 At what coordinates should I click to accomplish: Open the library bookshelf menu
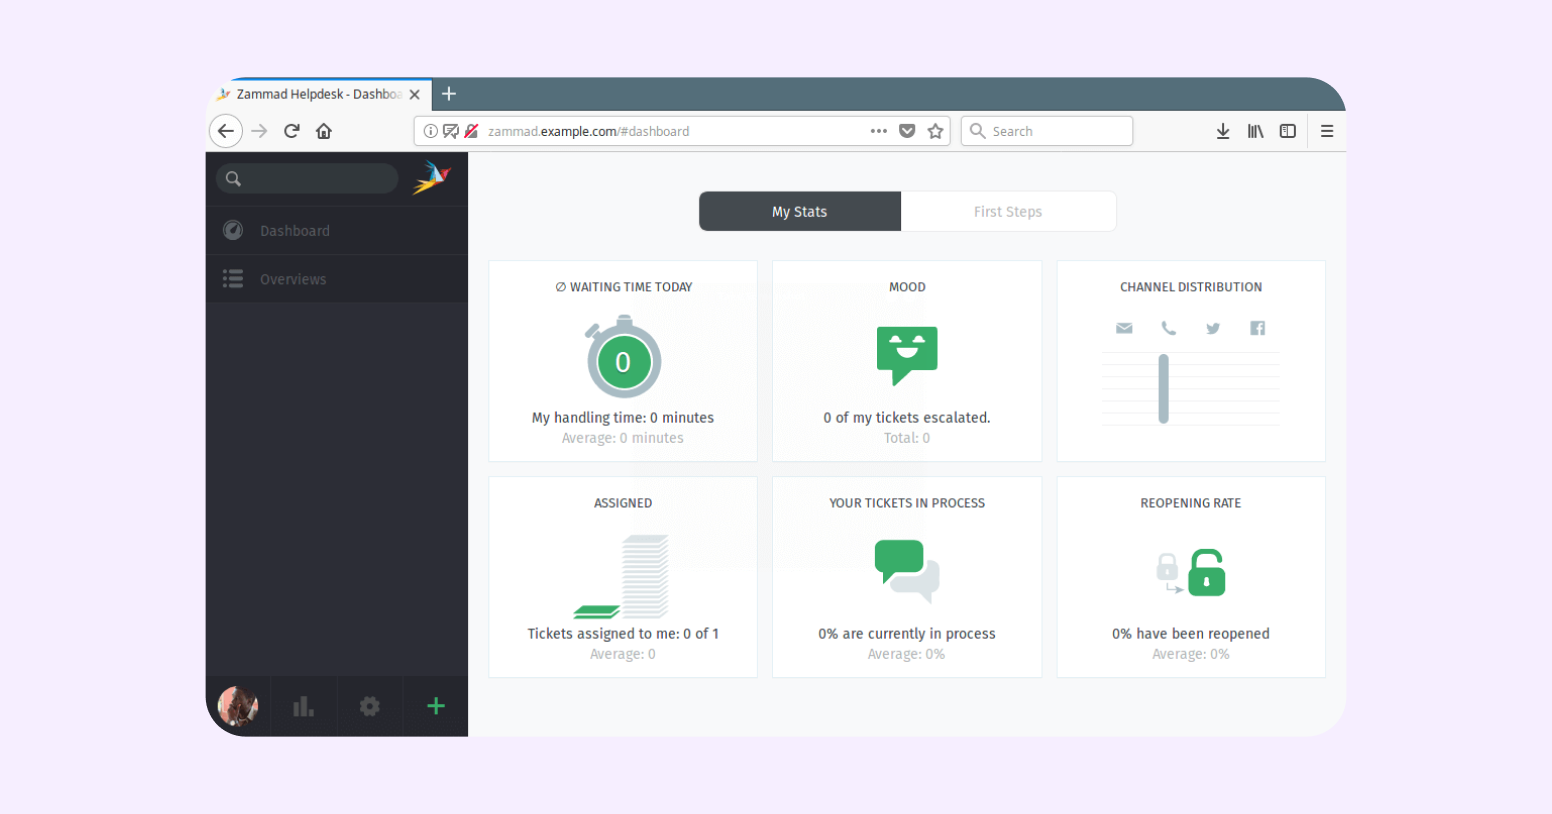[1255, 131]
